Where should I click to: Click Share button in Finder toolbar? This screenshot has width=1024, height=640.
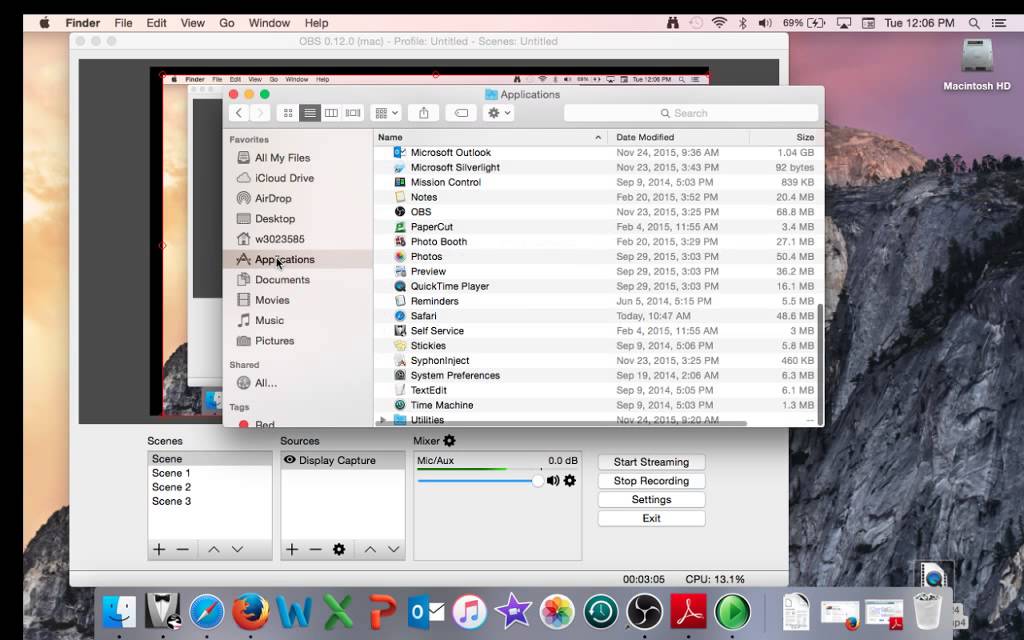coord(424,113)
